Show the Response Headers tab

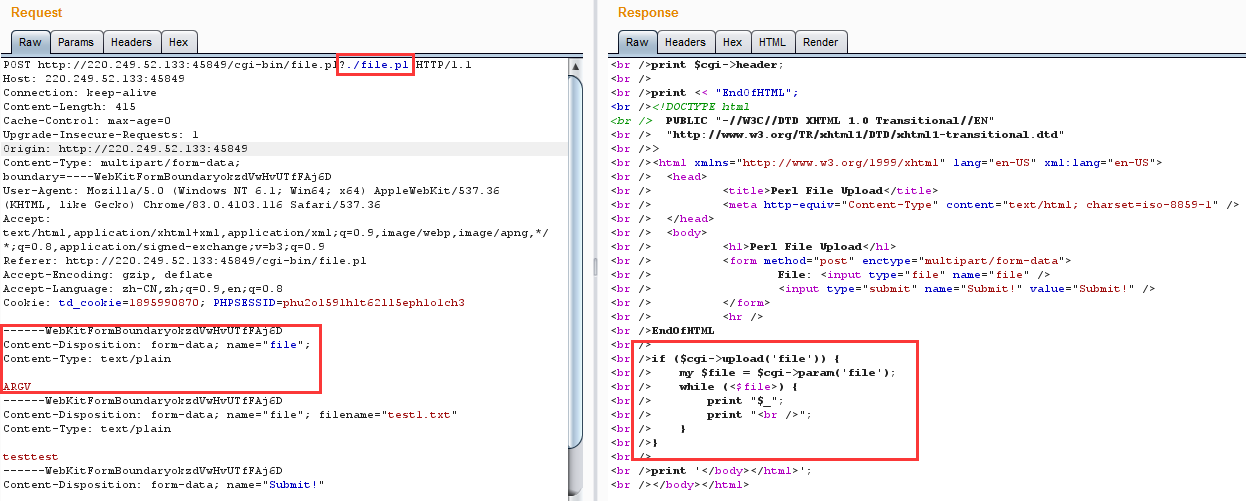(685, 42)
